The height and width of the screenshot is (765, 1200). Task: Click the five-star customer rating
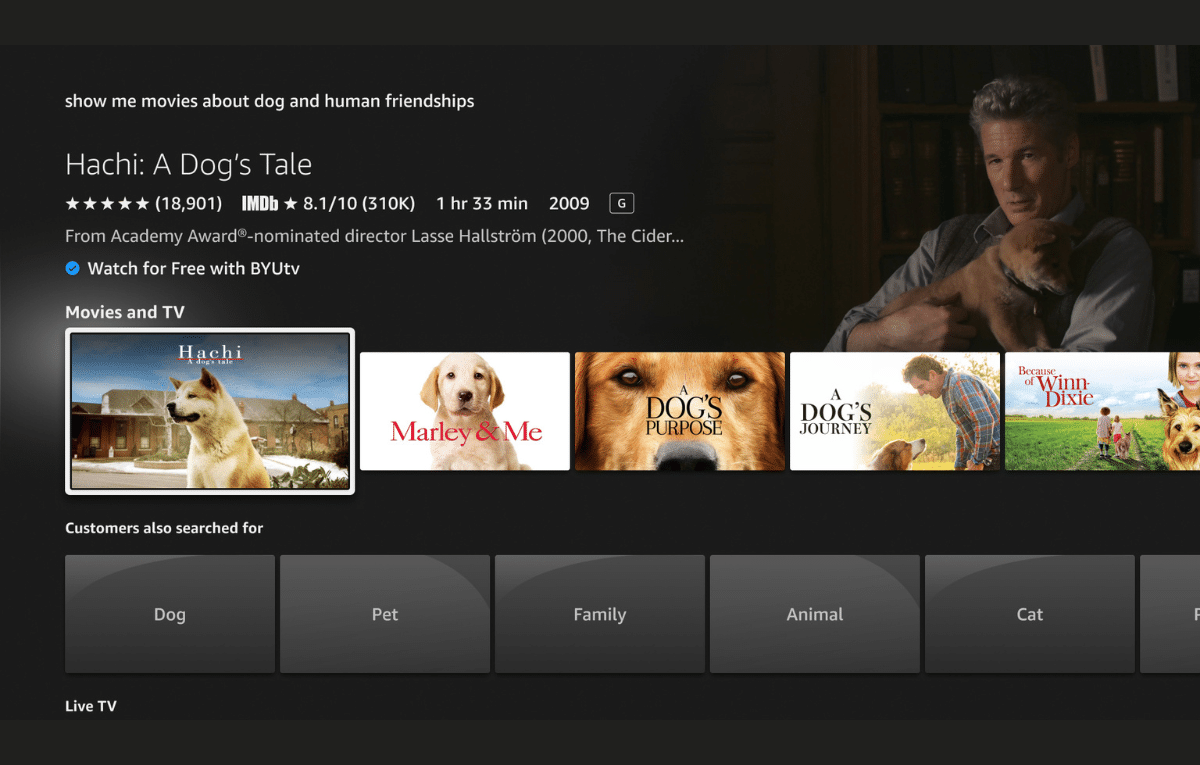(107, 204)
